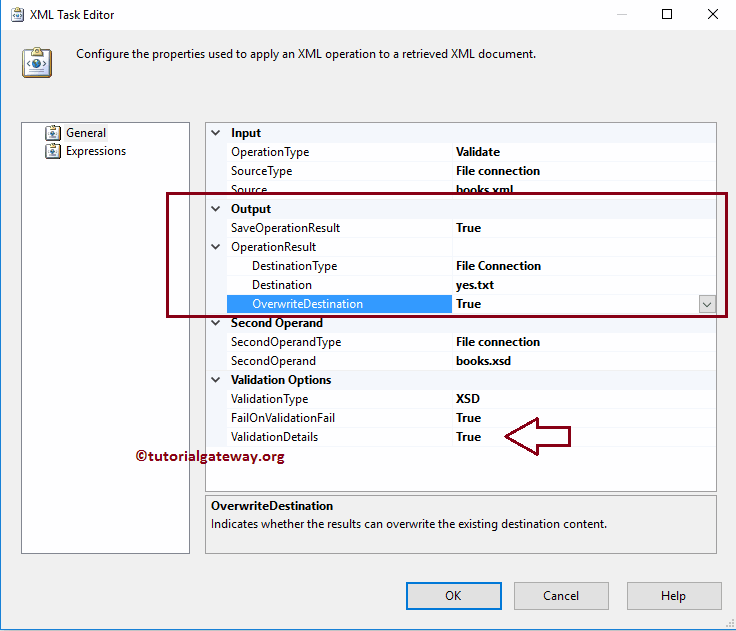Image resolution: width=736 pixels, height=631 pixels.
Task: Click OK to save settings
Action: click(x=453, y=596)
